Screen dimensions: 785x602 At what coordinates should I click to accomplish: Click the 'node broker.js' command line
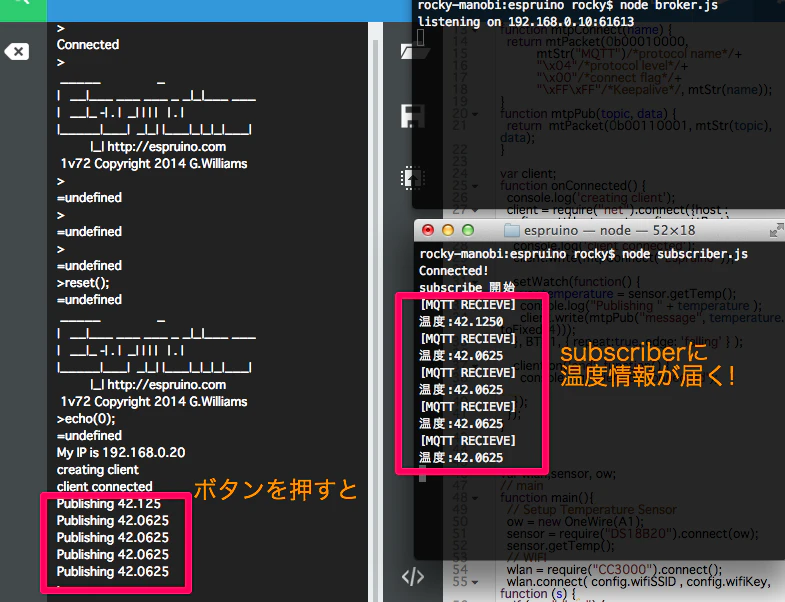click(x=568, y=6)
